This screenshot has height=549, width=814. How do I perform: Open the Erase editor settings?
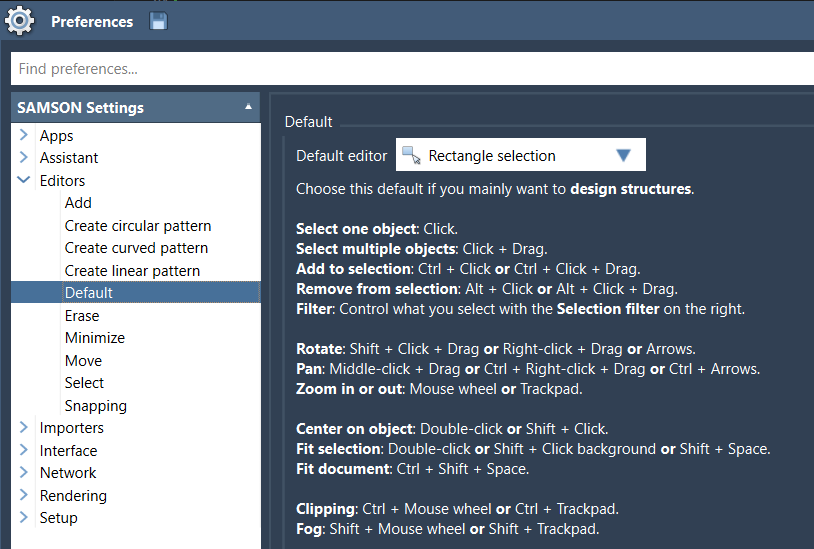[x=82, y=316]
